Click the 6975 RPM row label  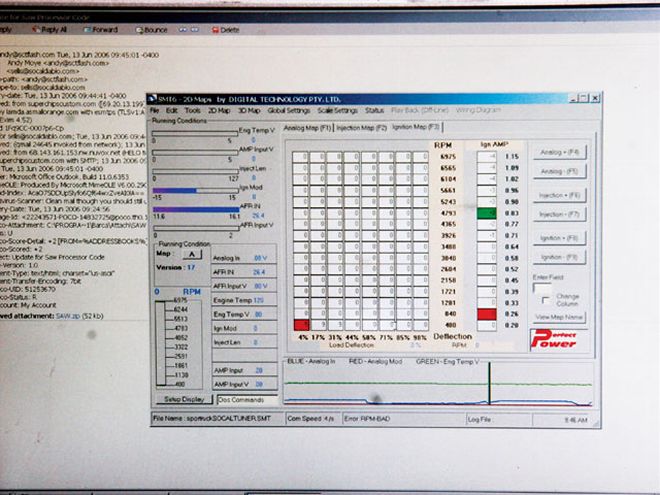click(448, 157)
